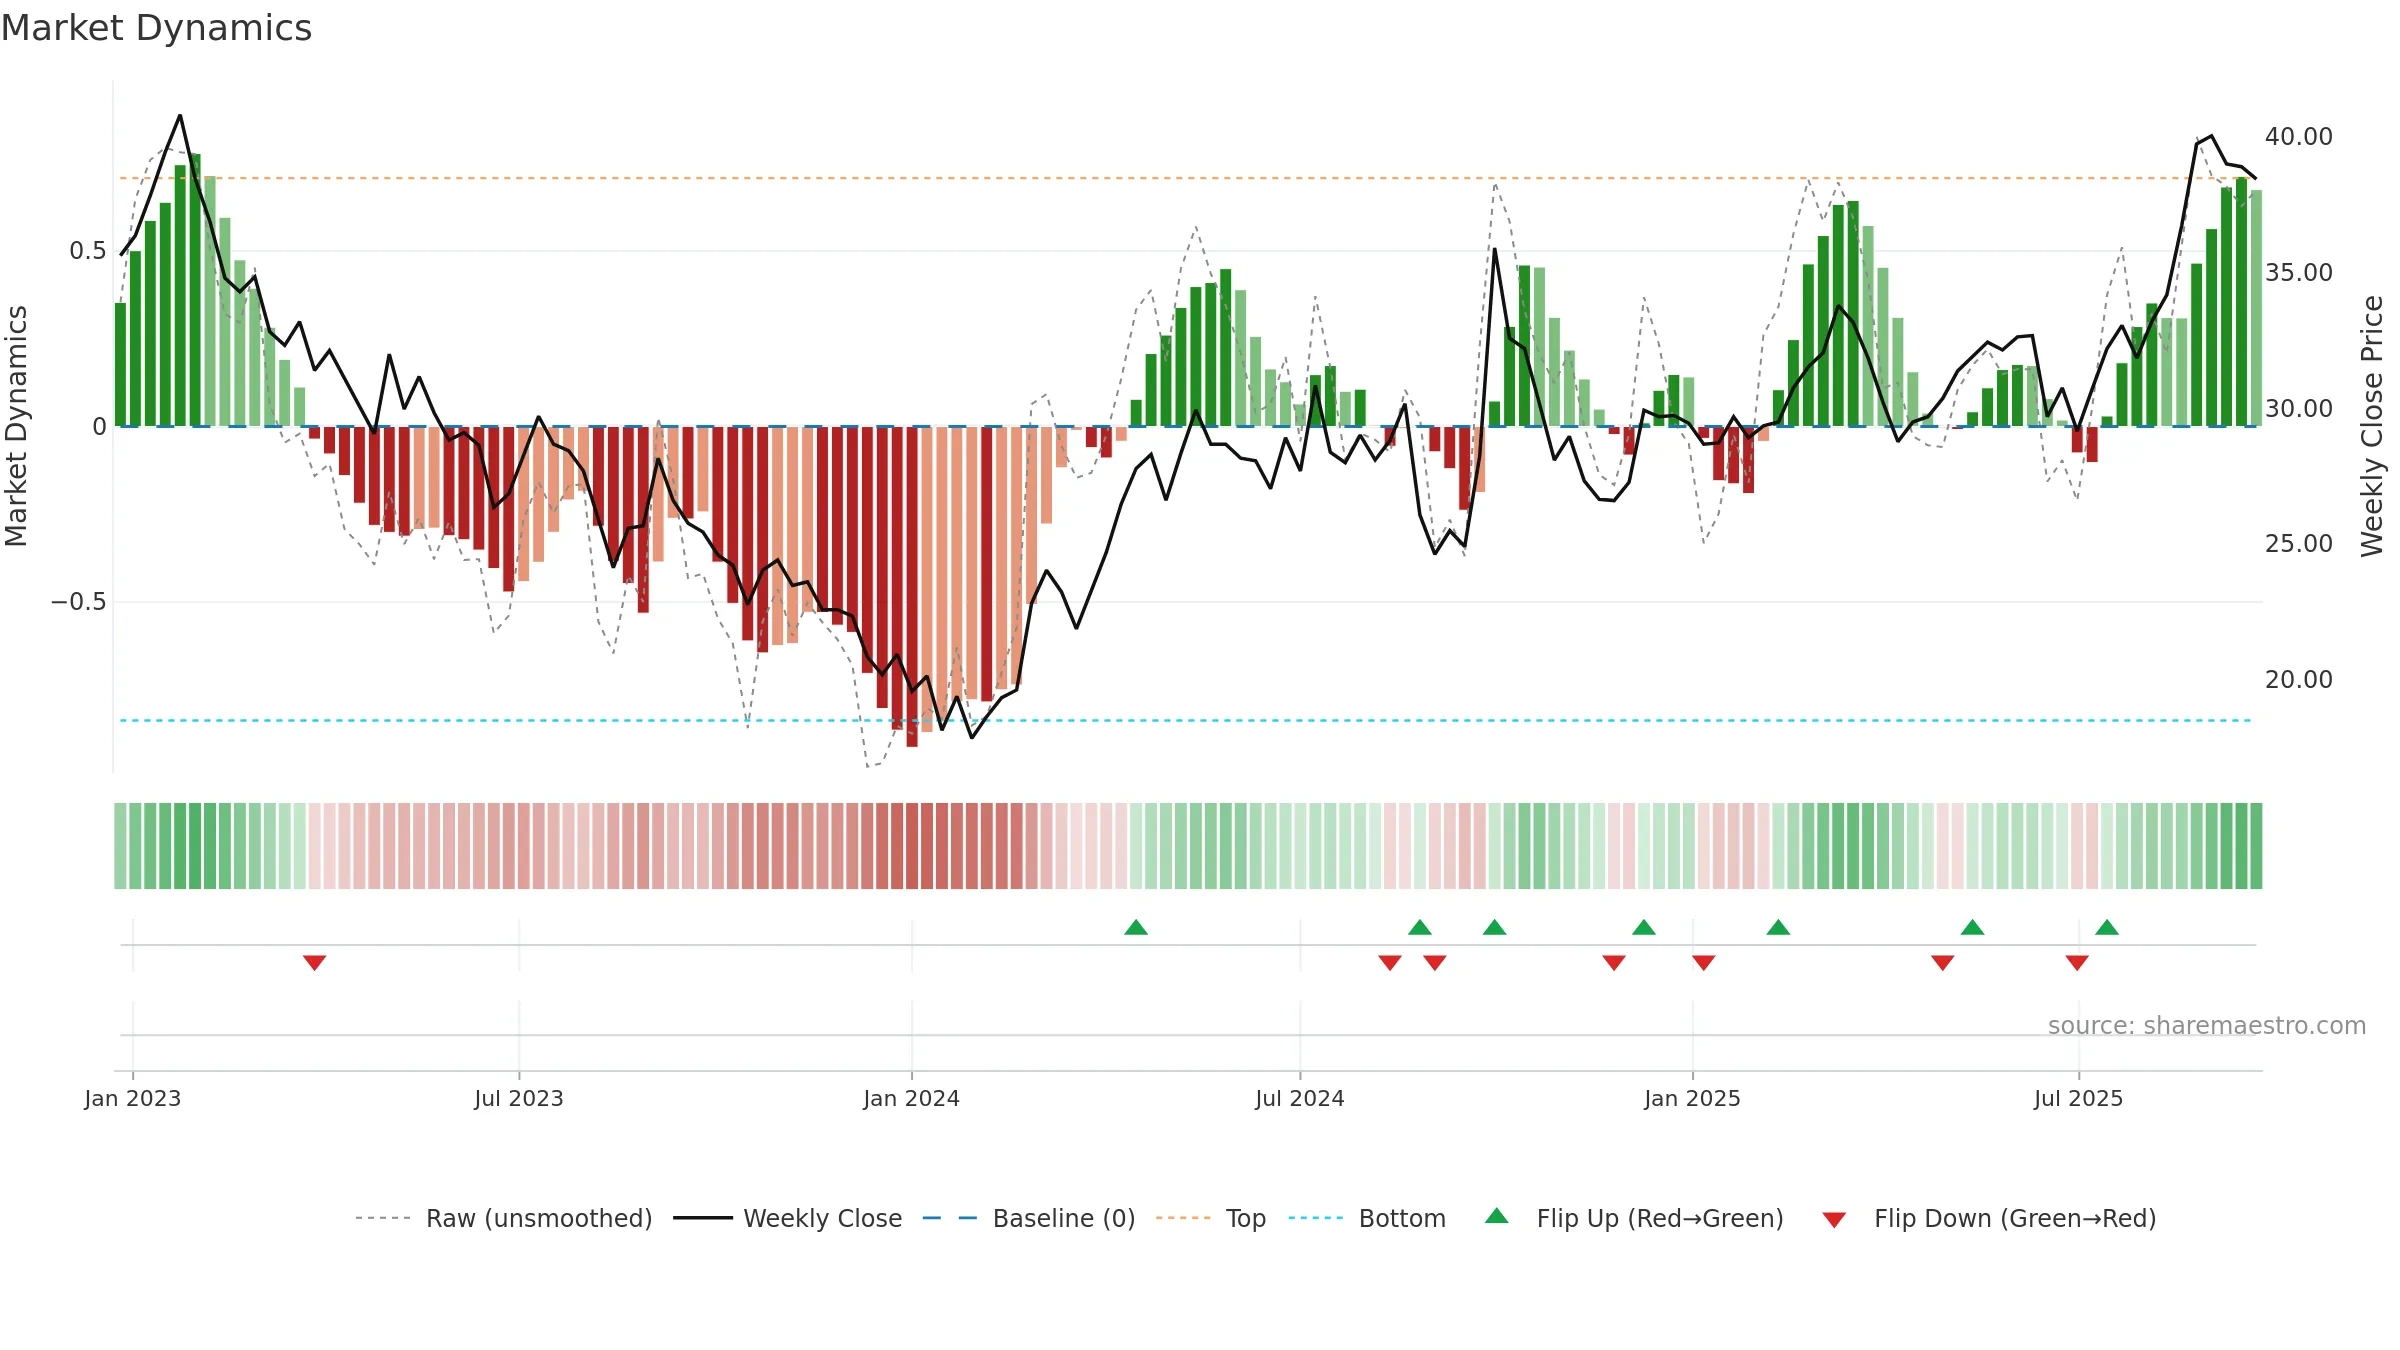Click the 'source: sharemaestro.com' text

click(2207, 1025)
